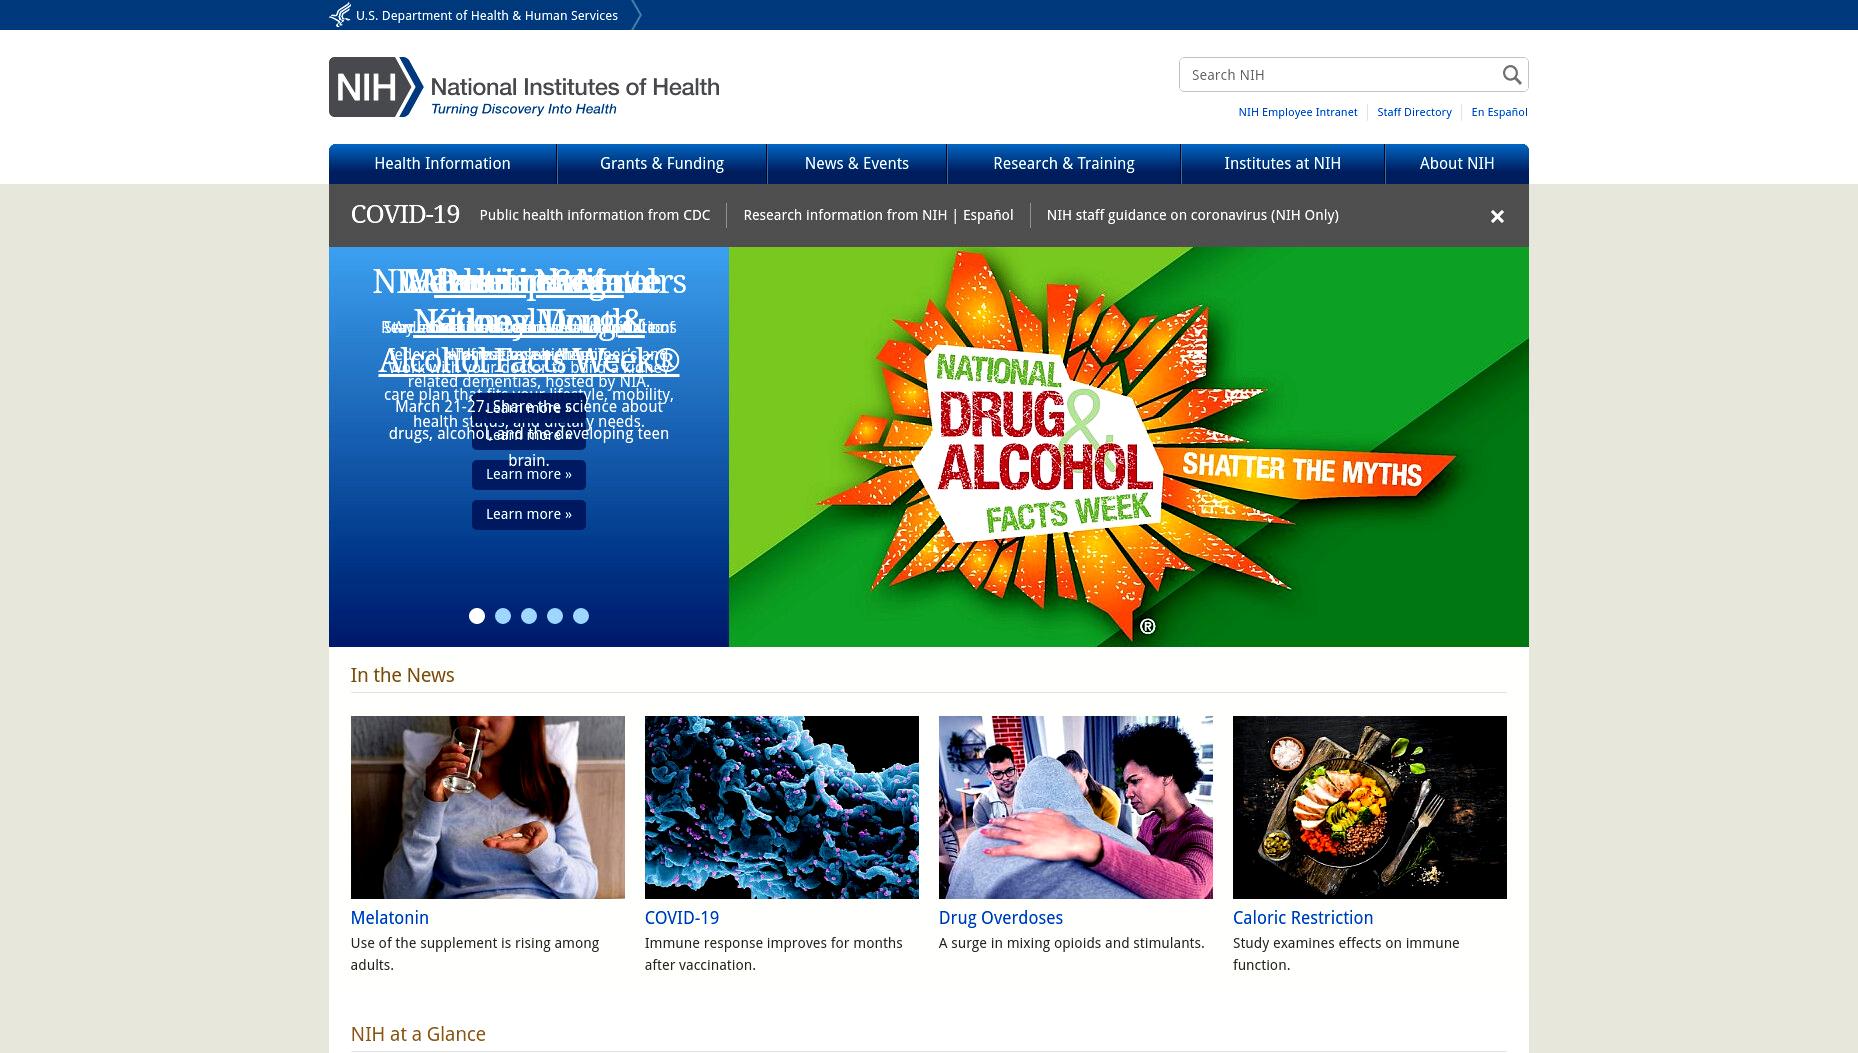This screenshot has height=1053, width=1858.
Task: Select the fifth carousel slide dot
Action: [x=581, y=616]
